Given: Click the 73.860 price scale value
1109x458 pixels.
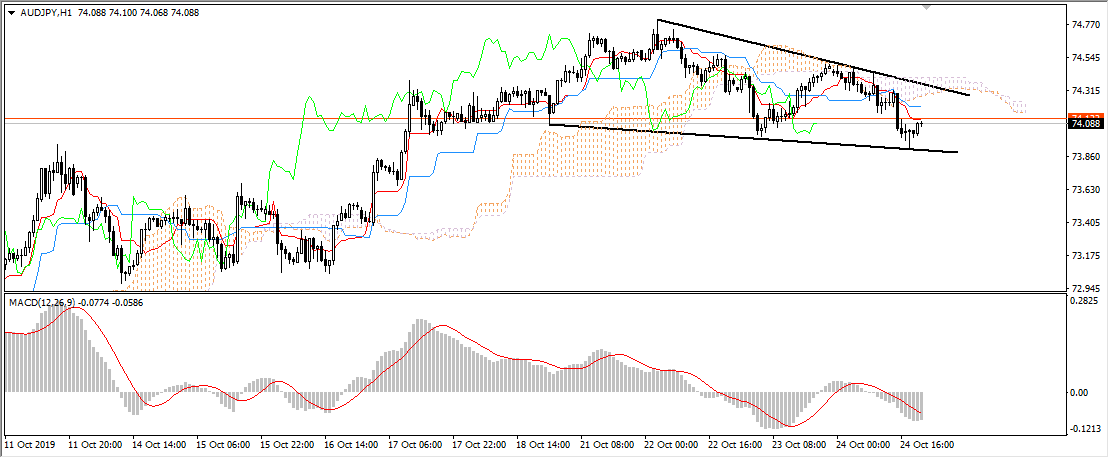Looking at the screenshot, I should 1086,156.
